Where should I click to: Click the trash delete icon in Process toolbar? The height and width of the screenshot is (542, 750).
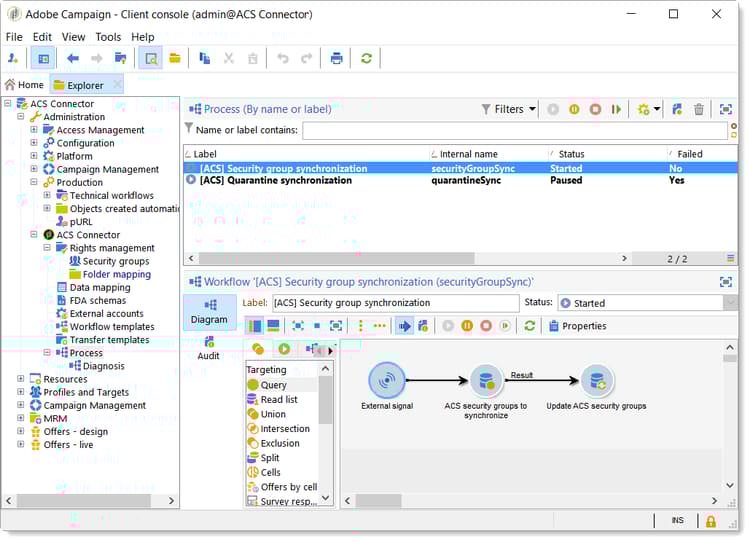point(698,110)
